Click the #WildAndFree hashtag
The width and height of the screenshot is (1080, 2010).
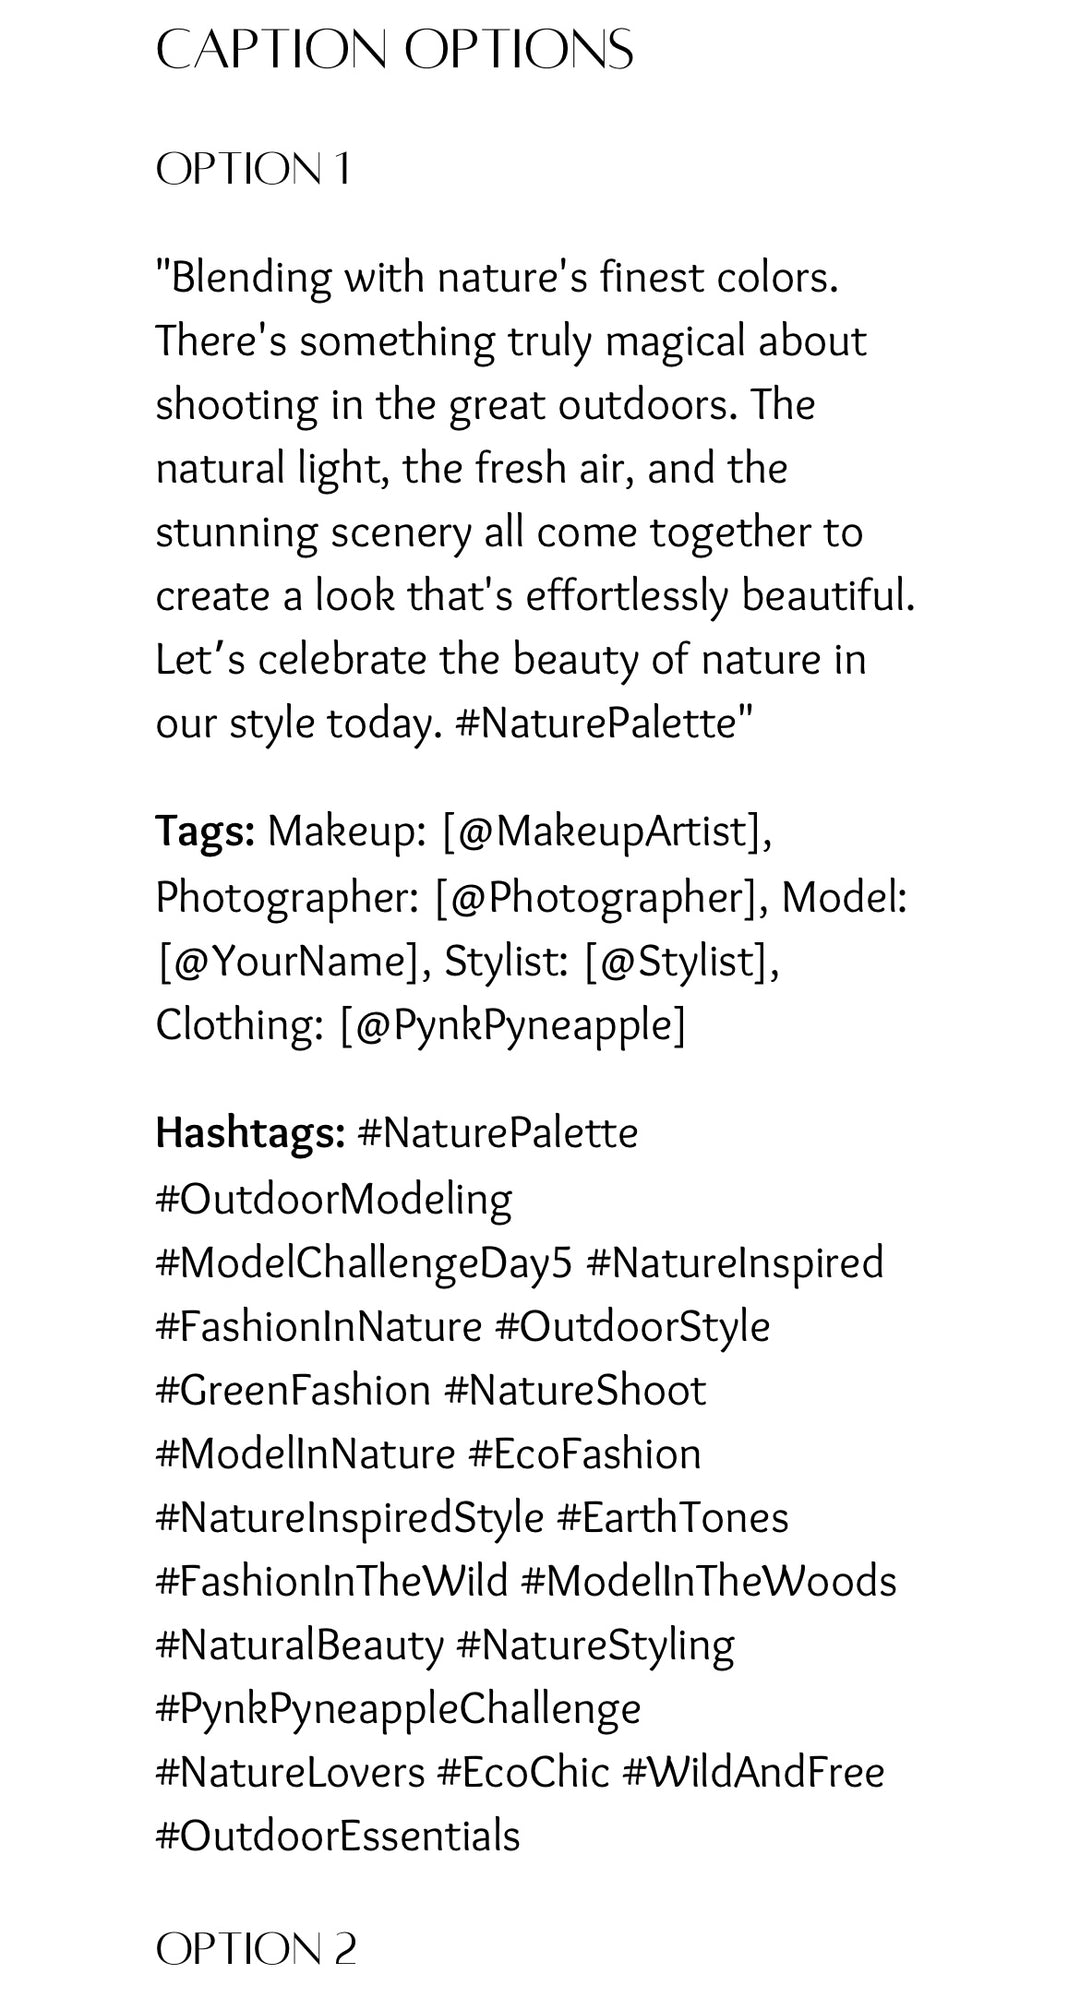pos(753,1772)
